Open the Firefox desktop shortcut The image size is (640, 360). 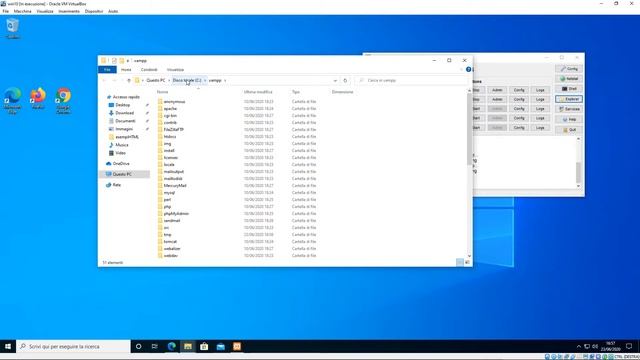[38, 98]
